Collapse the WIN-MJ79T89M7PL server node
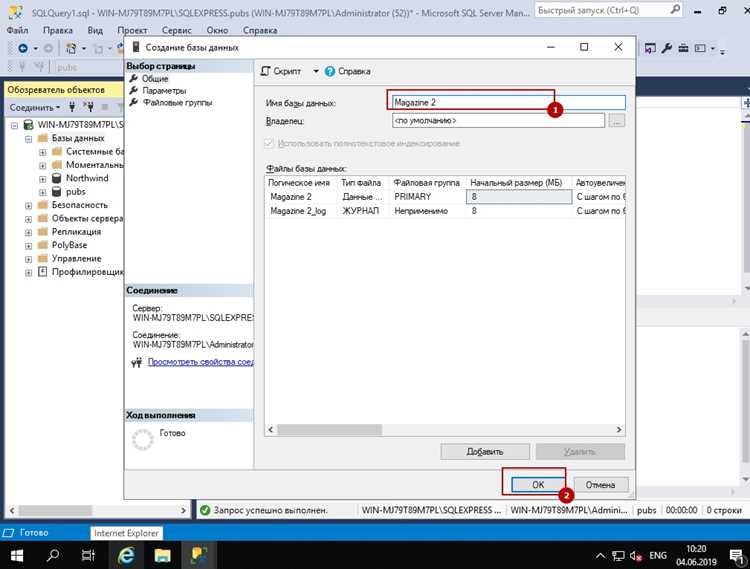Screen dimensions: 750x569 [x=14, y=125]
